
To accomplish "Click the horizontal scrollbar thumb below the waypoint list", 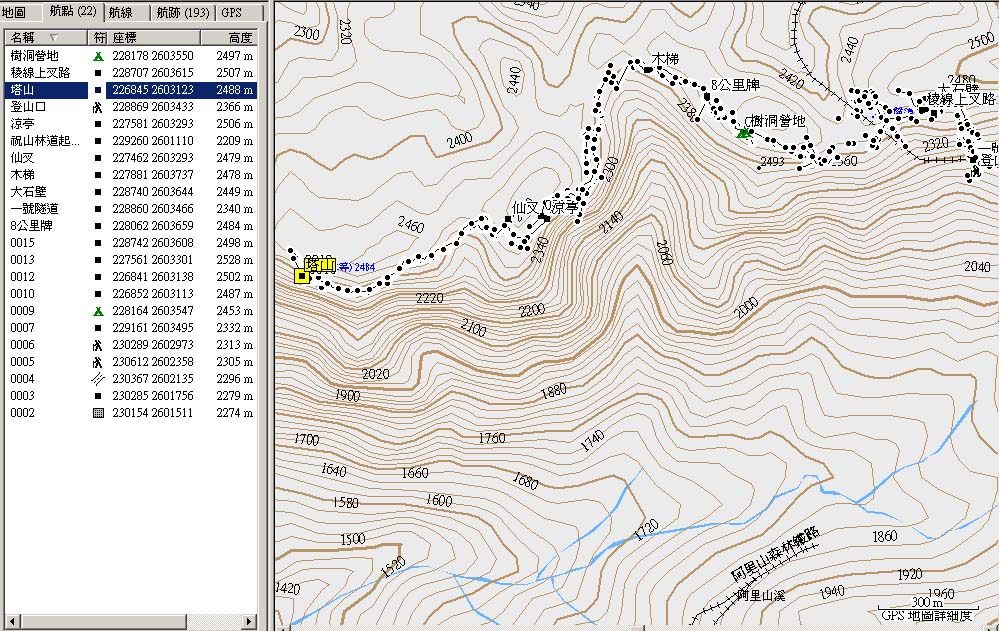I will pyautogui.click(x=103, y=621).
